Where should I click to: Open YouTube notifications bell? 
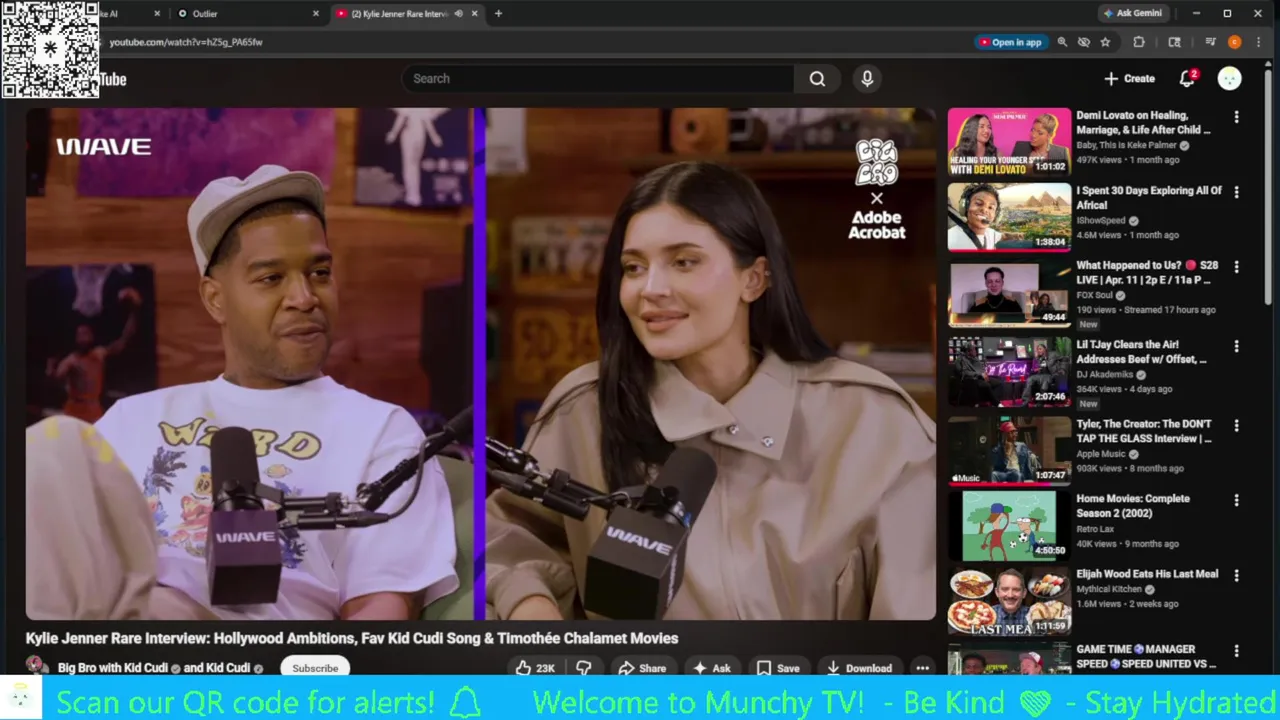click(x=1188, y=78)
